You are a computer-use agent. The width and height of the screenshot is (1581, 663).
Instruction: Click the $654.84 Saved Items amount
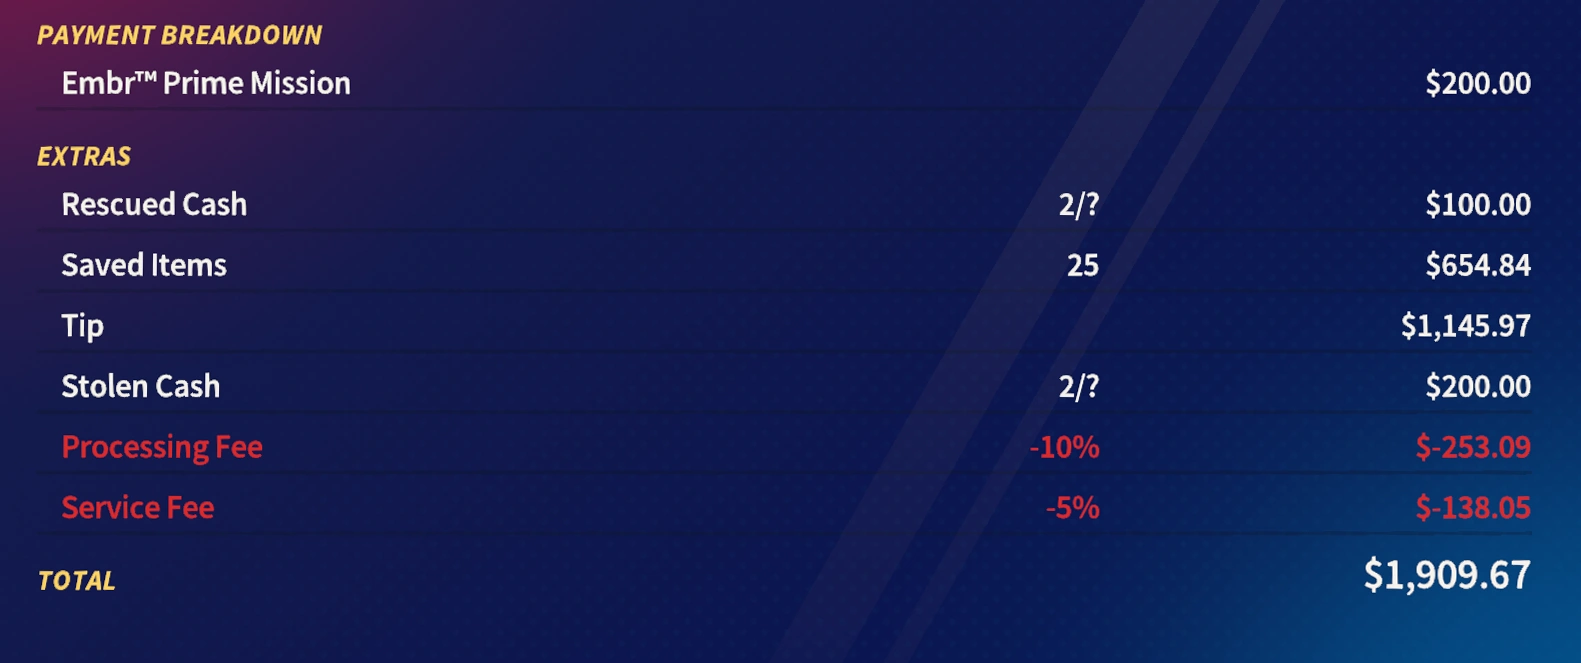1477,265
